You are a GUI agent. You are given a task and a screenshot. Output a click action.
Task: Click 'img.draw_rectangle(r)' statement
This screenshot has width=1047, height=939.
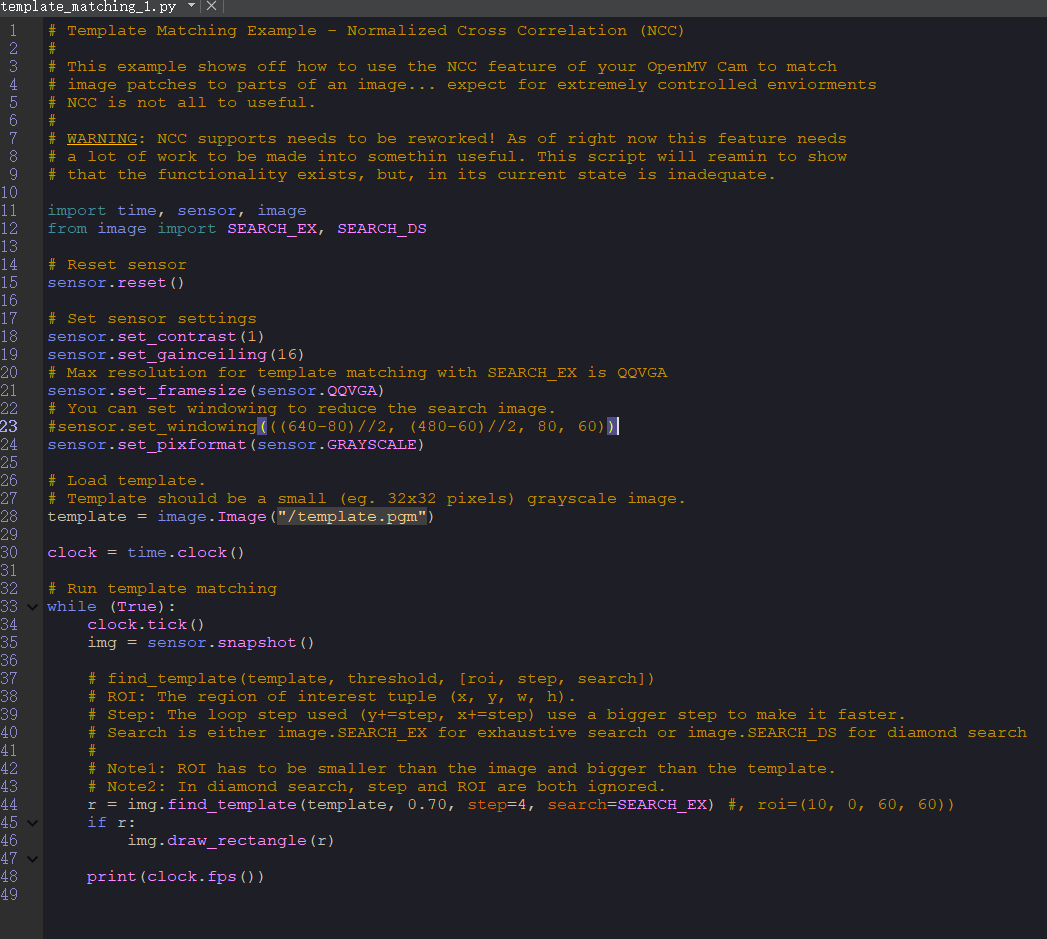coord(230,841)
